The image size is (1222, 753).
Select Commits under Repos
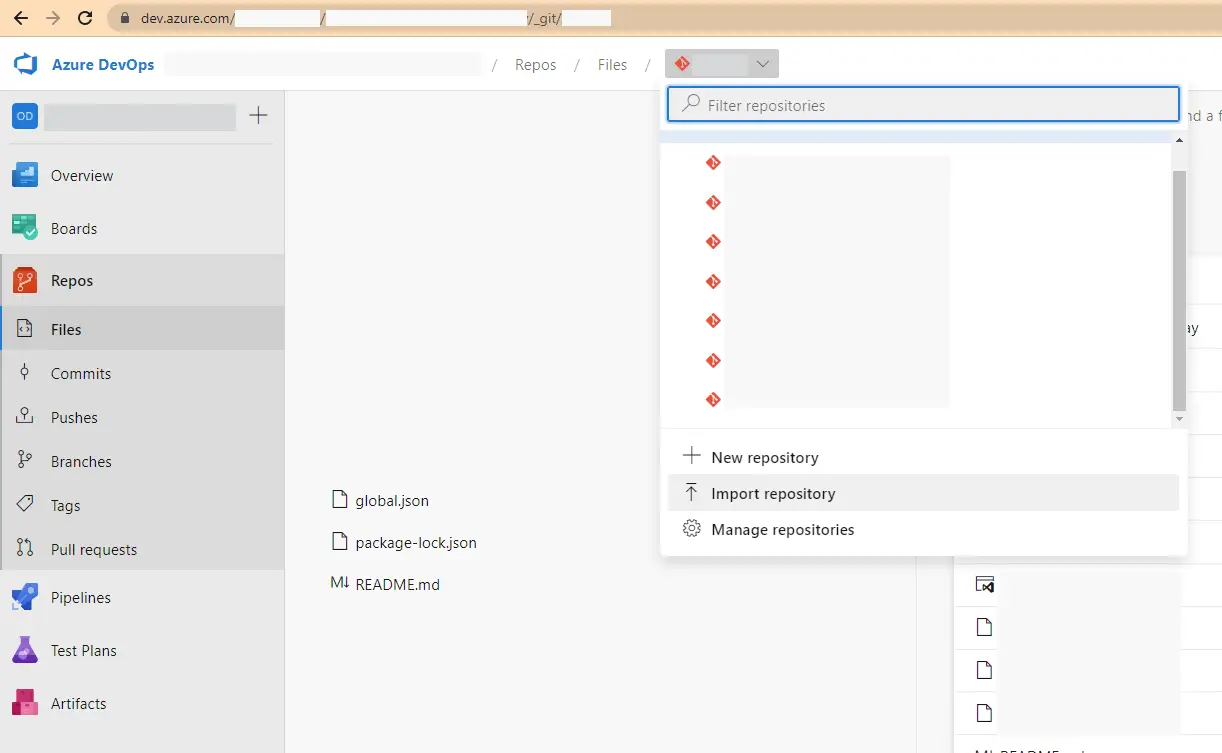point(80,374)
